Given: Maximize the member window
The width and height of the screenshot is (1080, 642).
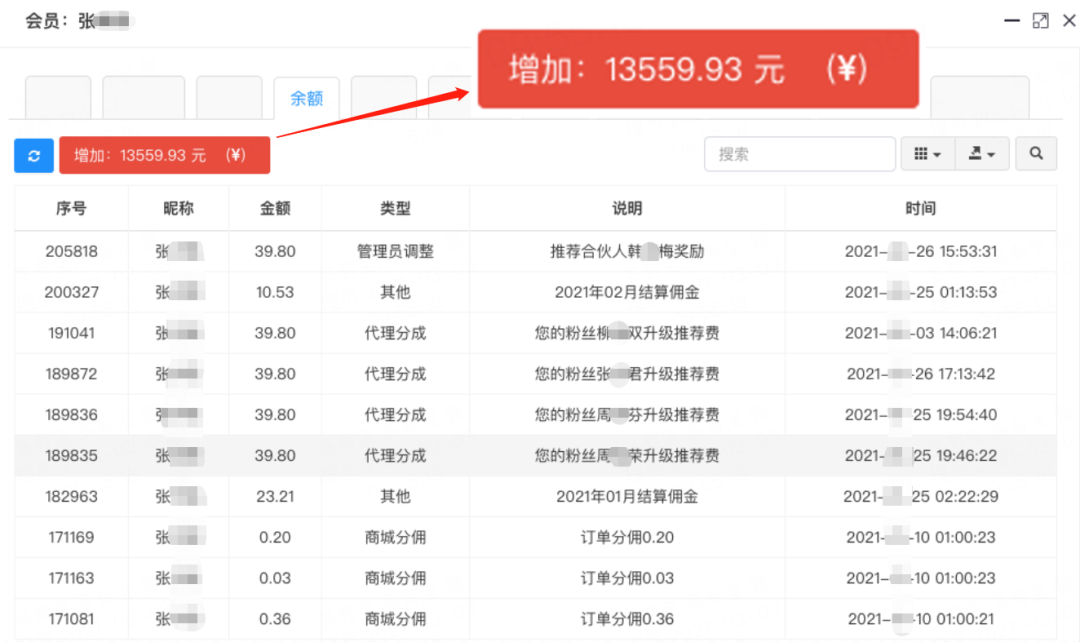Looking at the screenshot, I should [1041, 20].
